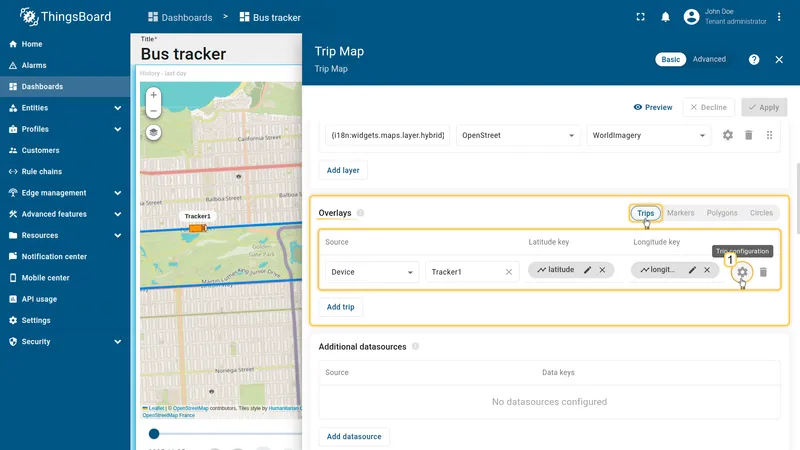The image size is (800, 450).
Task: Clear the Tracker1 device field
Action: 509,272
